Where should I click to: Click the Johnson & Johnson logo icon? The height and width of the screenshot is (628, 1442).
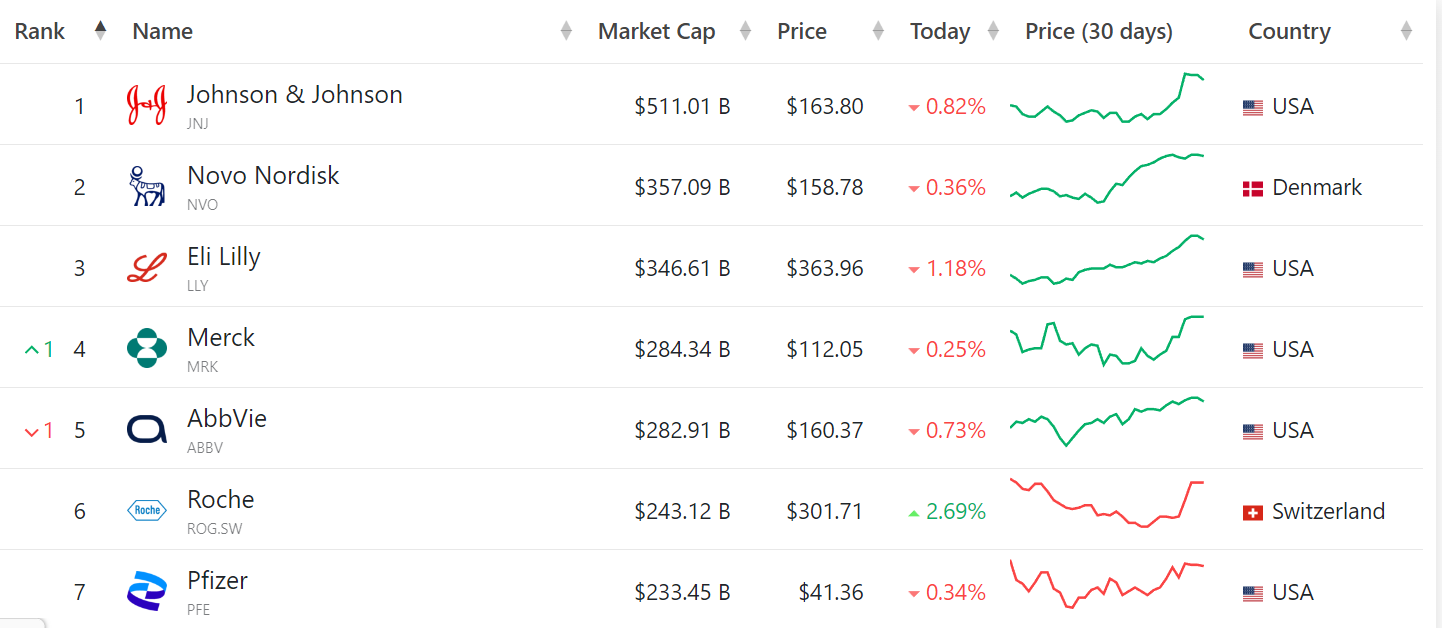point(147,106)
